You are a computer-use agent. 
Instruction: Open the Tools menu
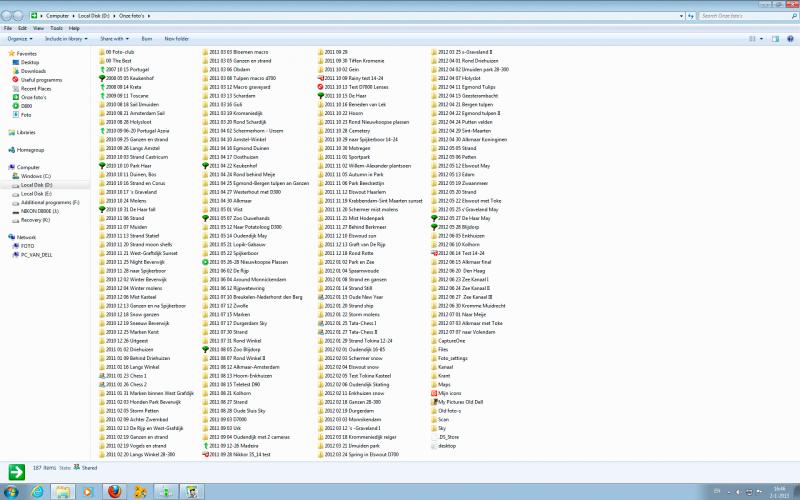[x=56, y=29]
